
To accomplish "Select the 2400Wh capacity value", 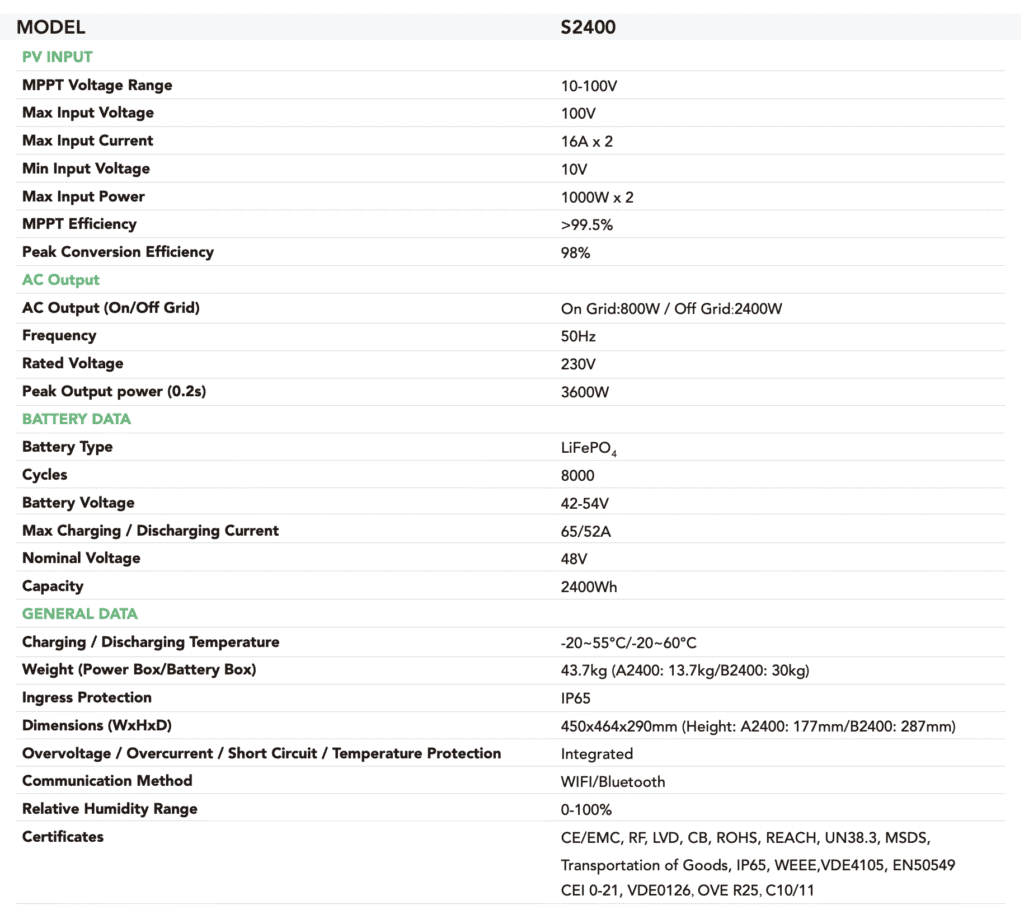I will [x=589, y=587].
